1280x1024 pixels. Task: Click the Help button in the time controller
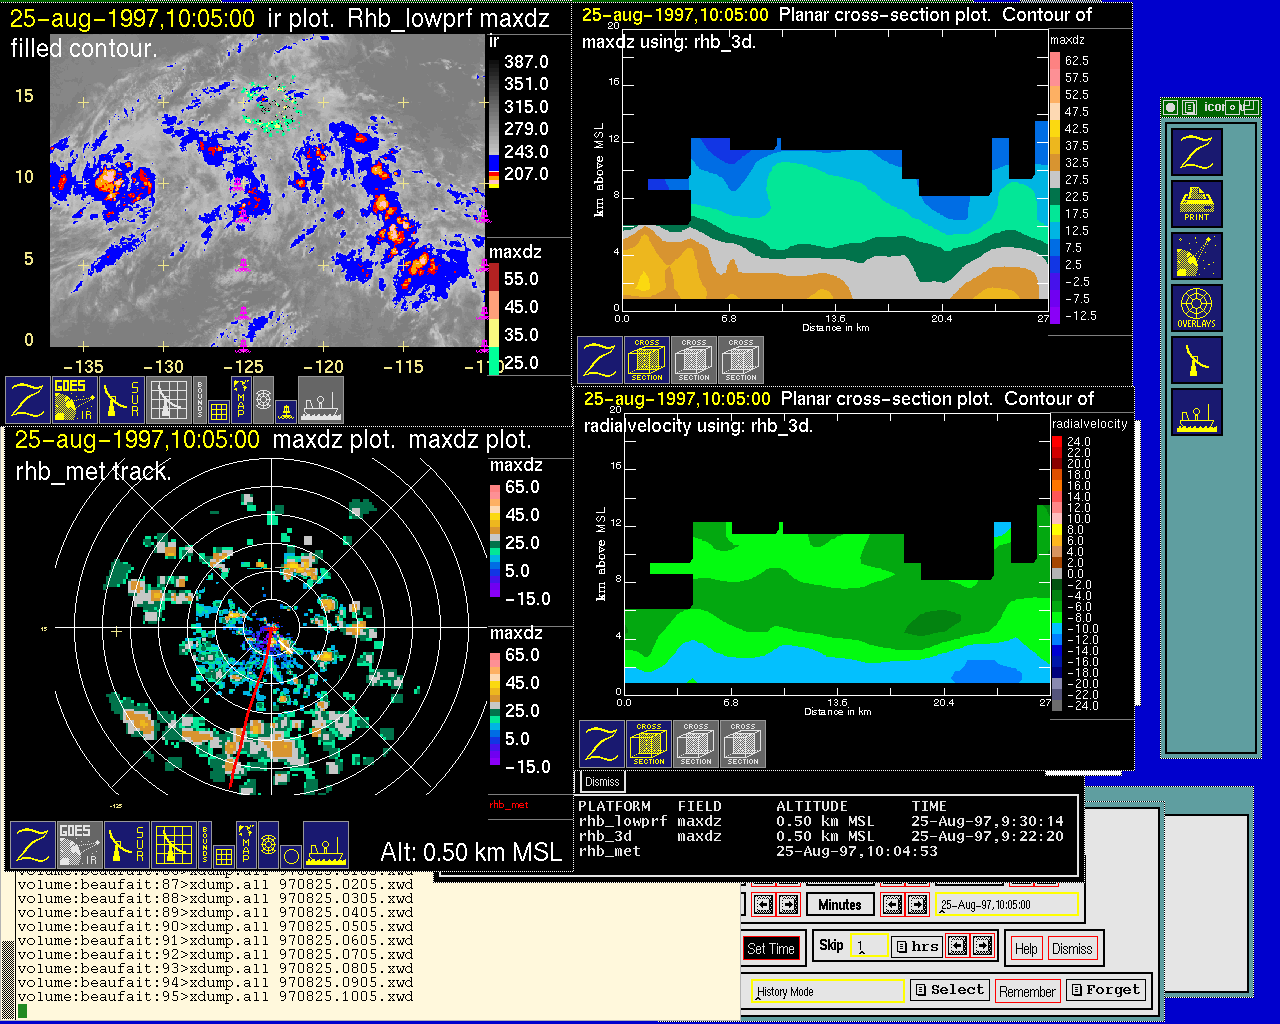coord(1026,949)
